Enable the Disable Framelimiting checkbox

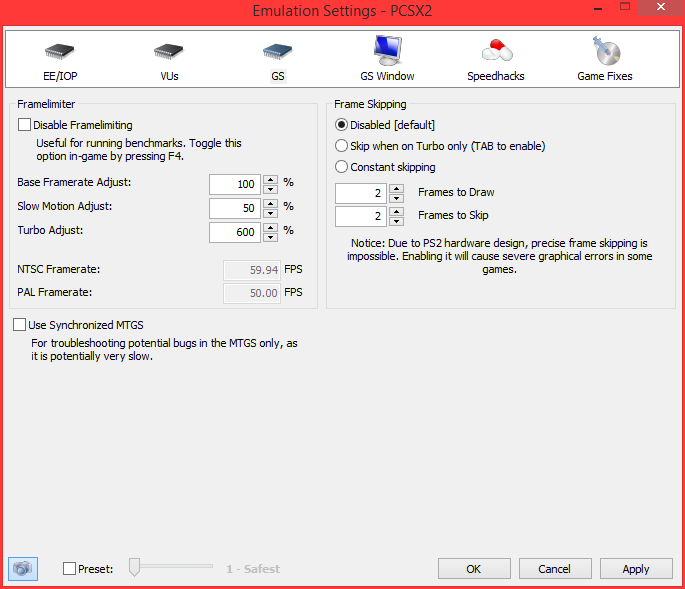[25, 125]
